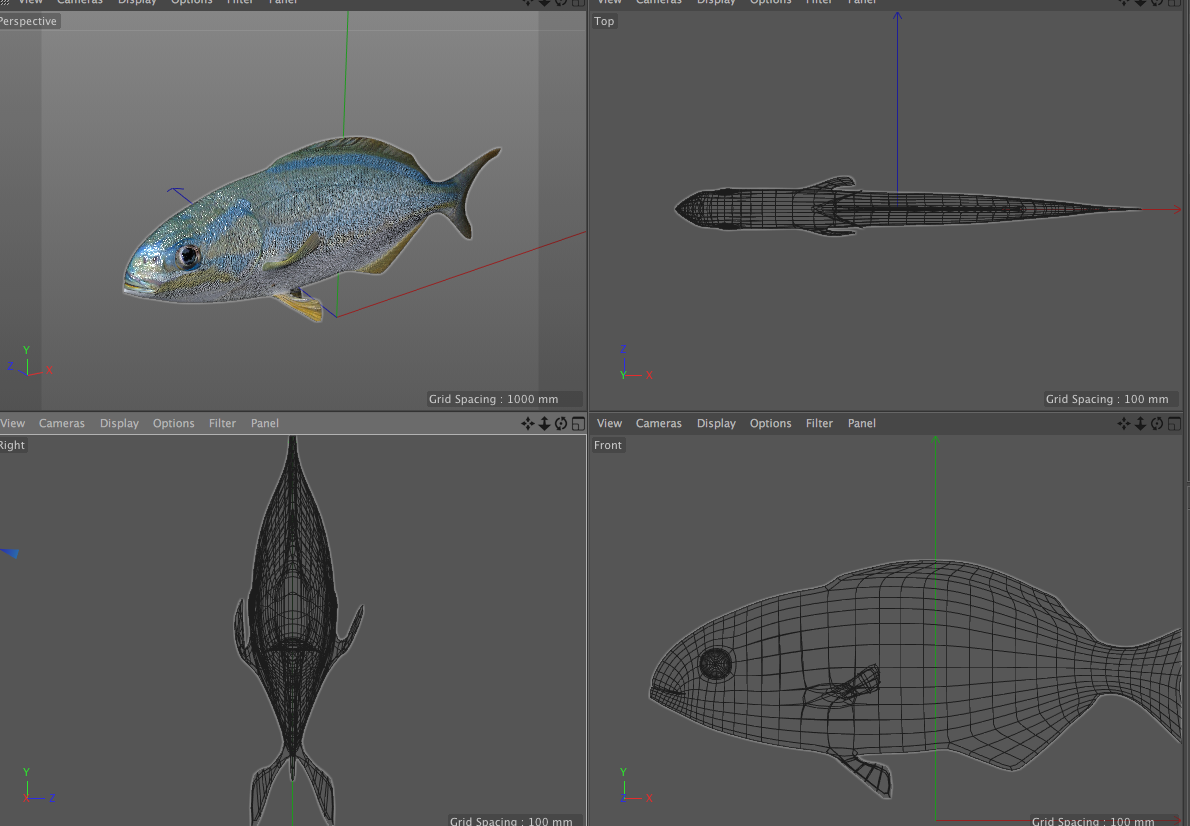Toggle maximize icon of the Front viewport
This screenshot has height=826, width=1190.
(1174, 424)
